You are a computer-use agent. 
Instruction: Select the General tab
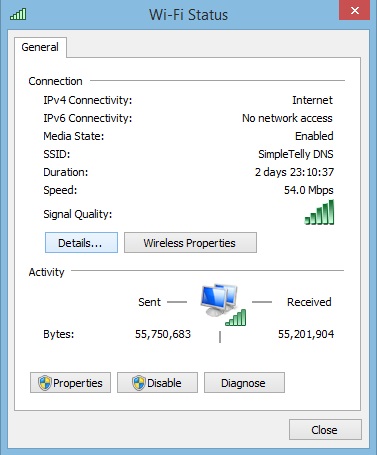40,47
